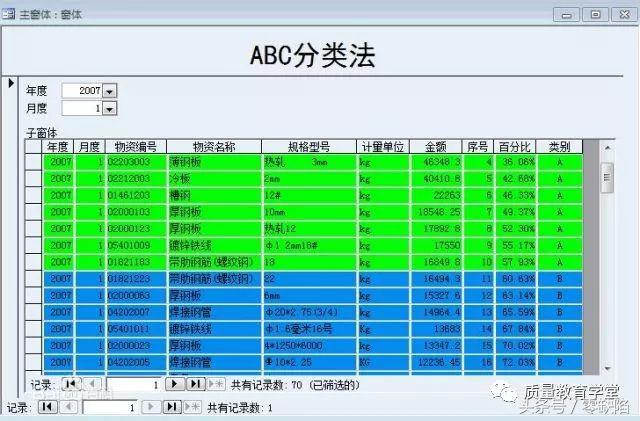Click the main form record number field

[x=108, y=407]
